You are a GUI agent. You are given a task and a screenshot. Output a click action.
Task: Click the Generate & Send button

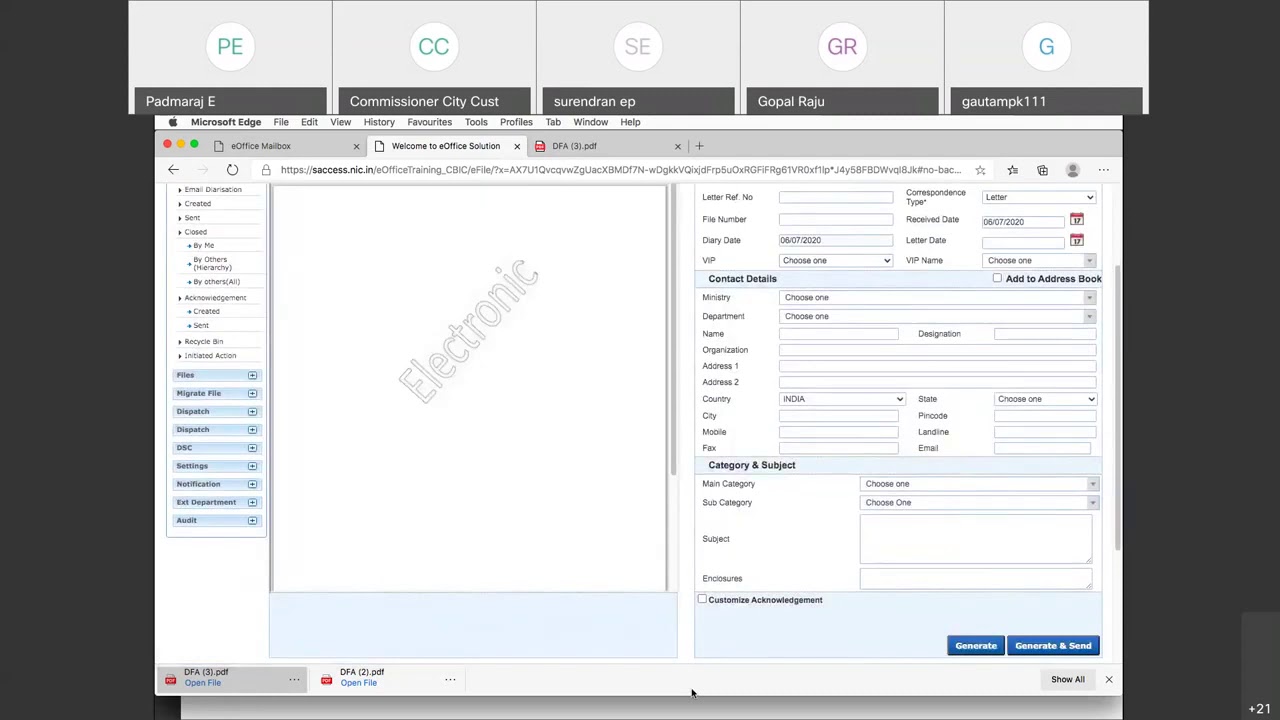pos(1053,646)
